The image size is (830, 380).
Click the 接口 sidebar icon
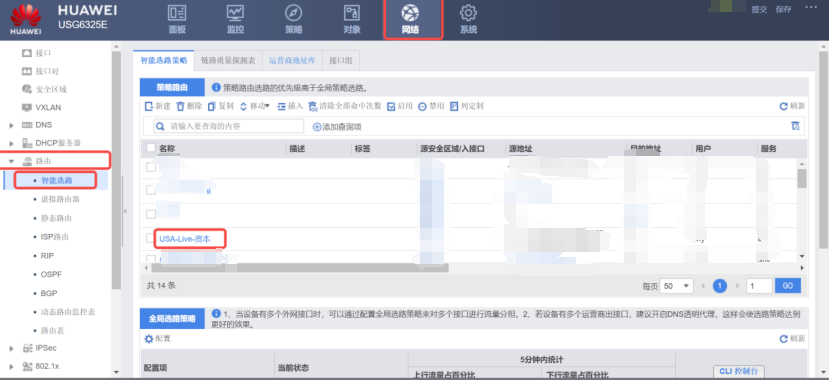(x=26, y=53)
